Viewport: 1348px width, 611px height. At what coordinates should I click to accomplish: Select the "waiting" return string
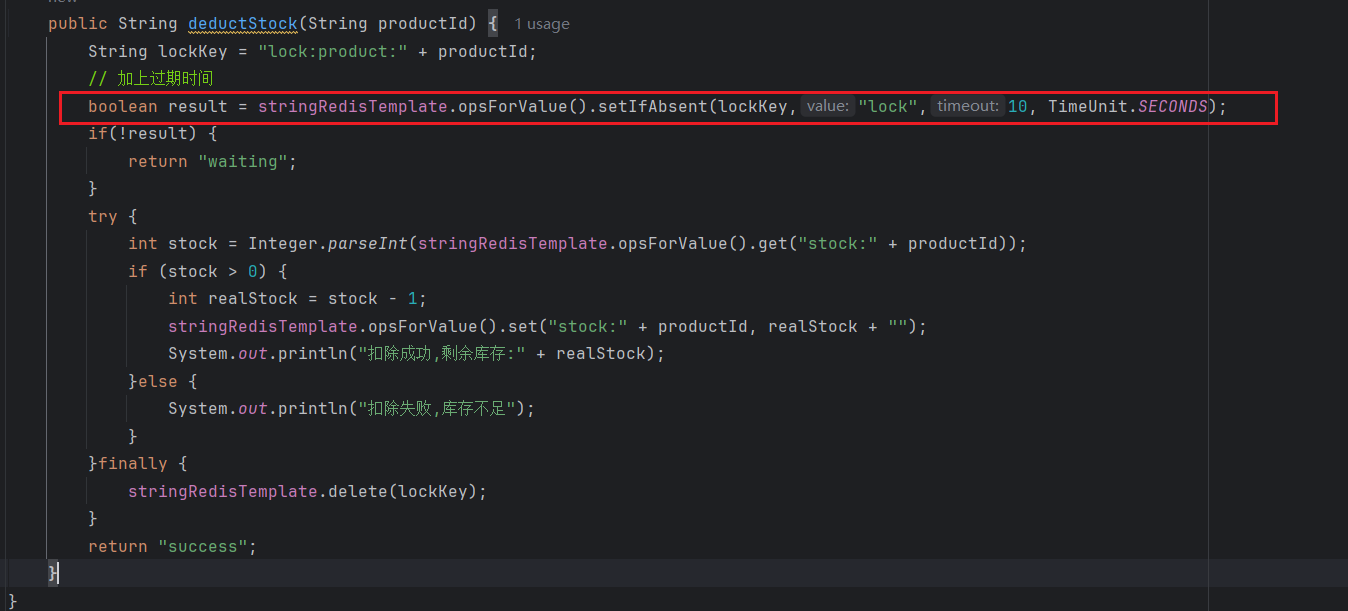[243, 161]
